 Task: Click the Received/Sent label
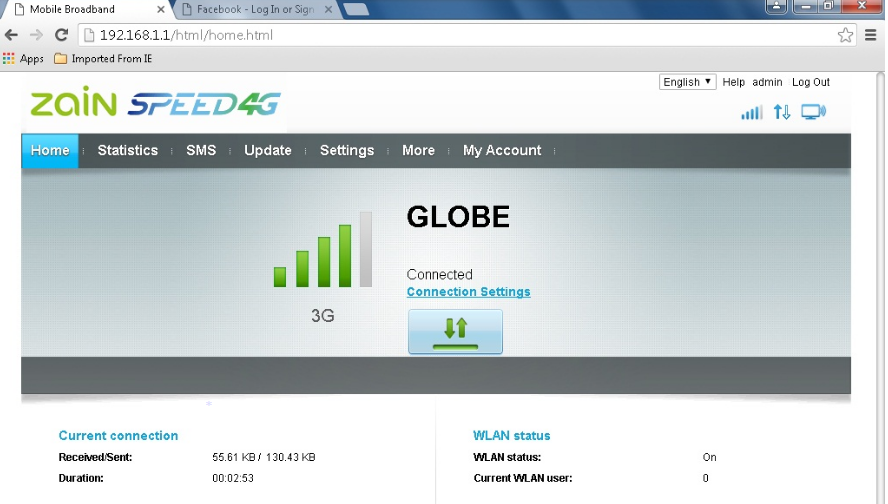coord(95,457)
